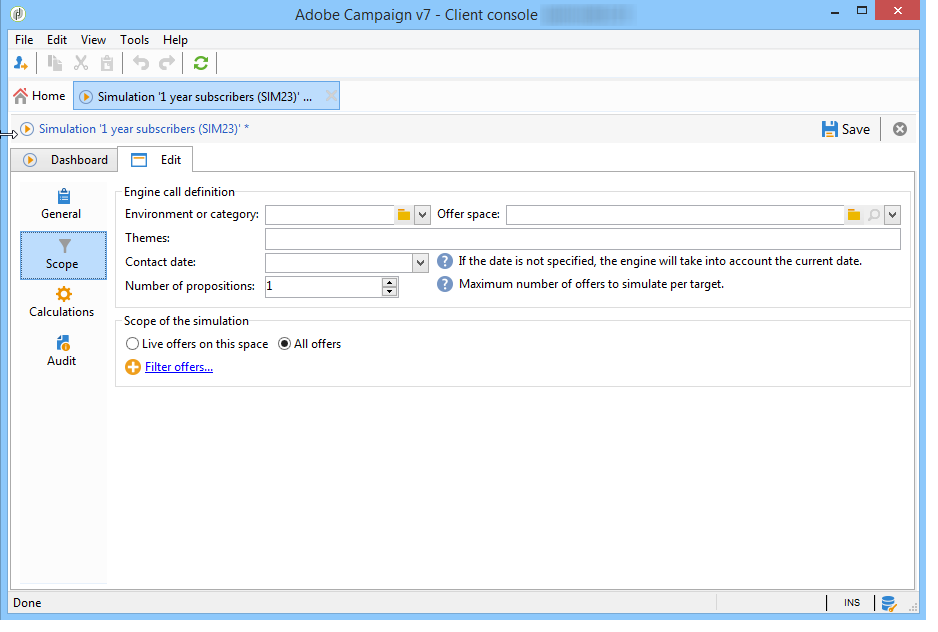
Task: Switch to the Edit tab
Action: pos(156,160)
